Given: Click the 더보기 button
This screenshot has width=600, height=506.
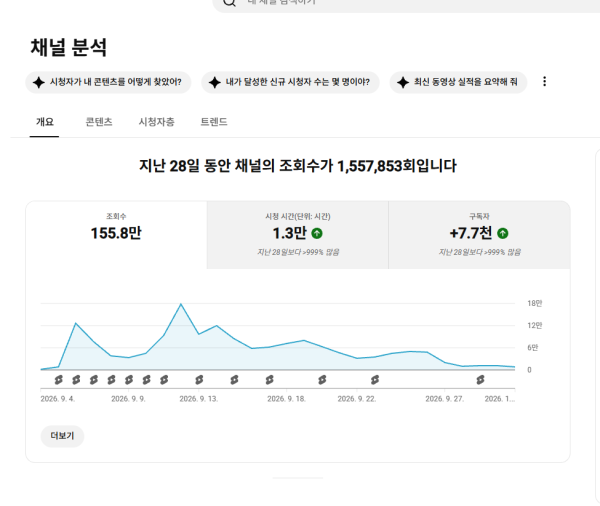Looking at the screenshot, I should tap(62, 436).
